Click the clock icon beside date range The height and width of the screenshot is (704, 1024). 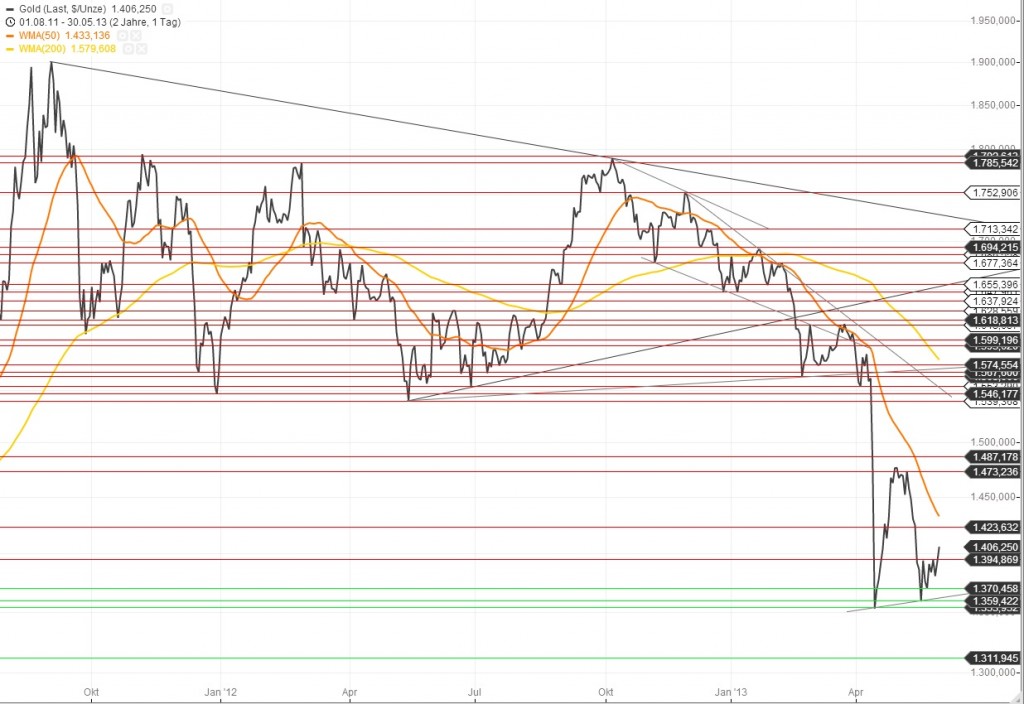10,20
